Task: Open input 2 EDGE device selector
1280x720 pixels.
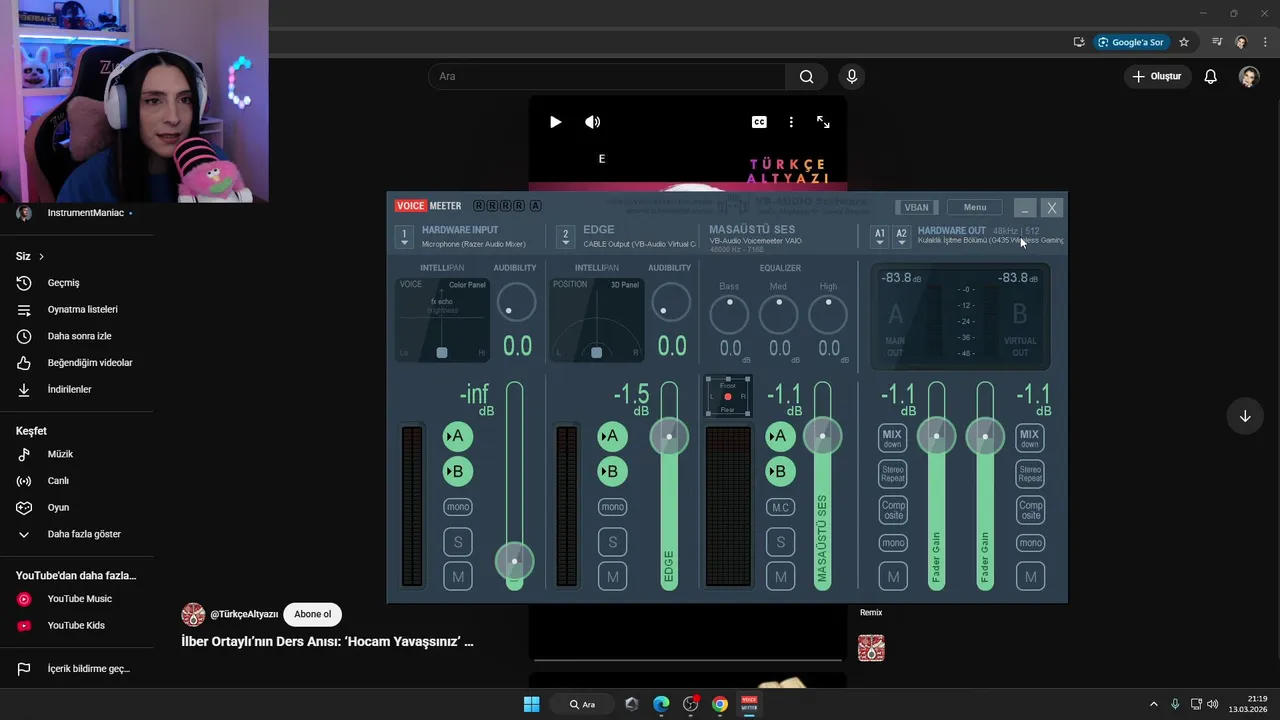Action: tap(565, 237)
